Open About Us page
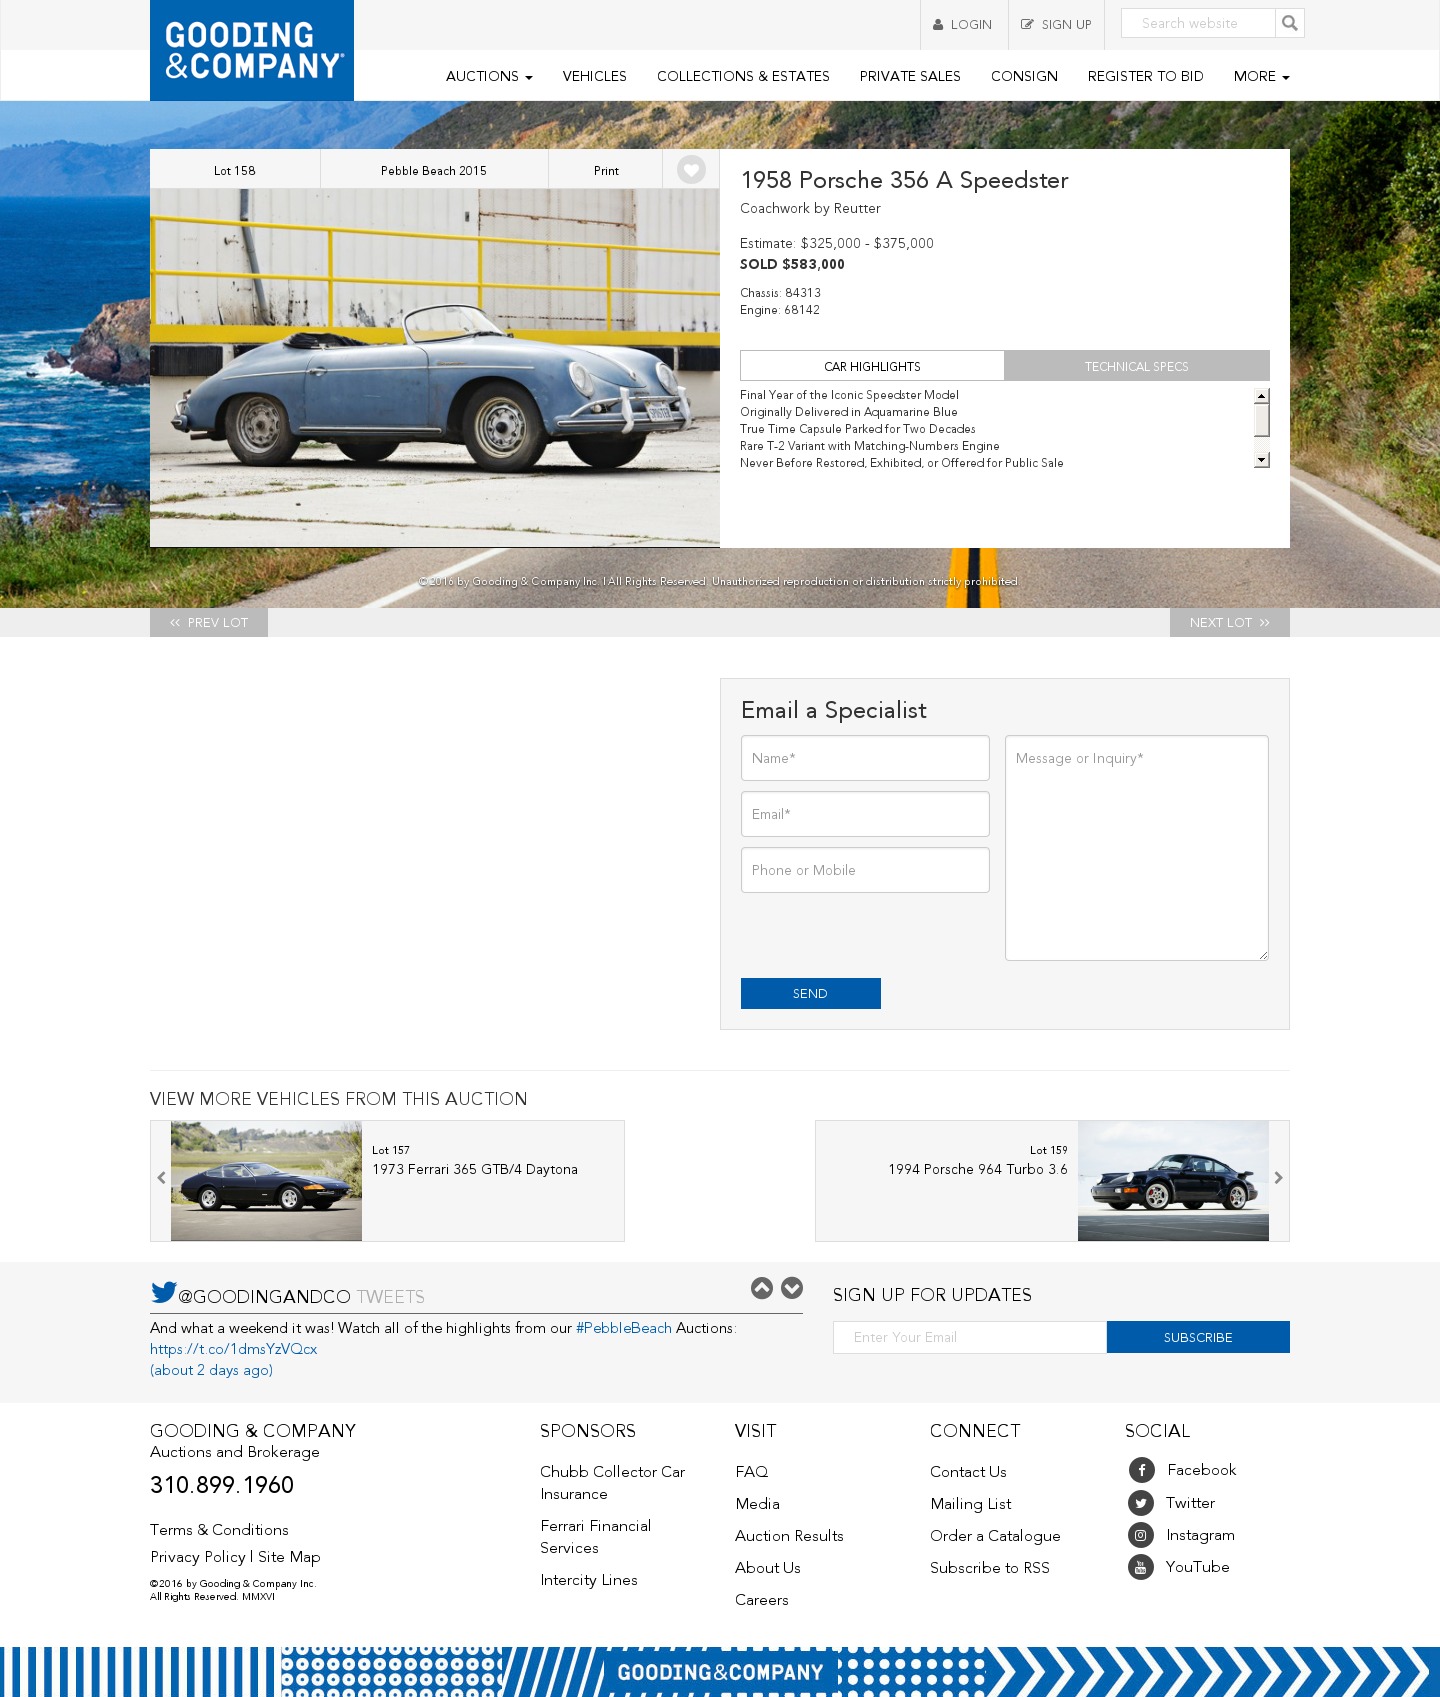The width and height of the screenshot is (1440, 1697). 768,1568
